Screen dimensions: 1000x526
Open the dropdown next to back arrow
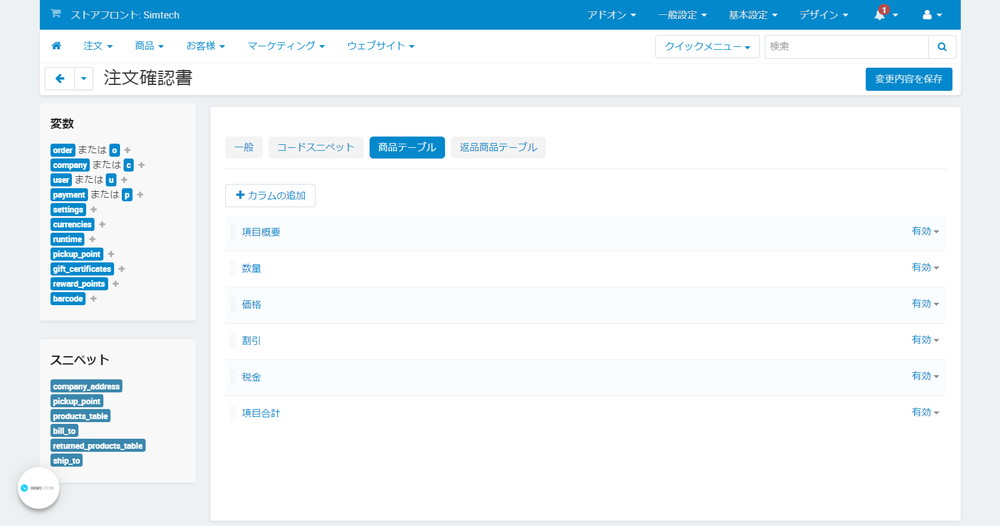tap(84, 78)
